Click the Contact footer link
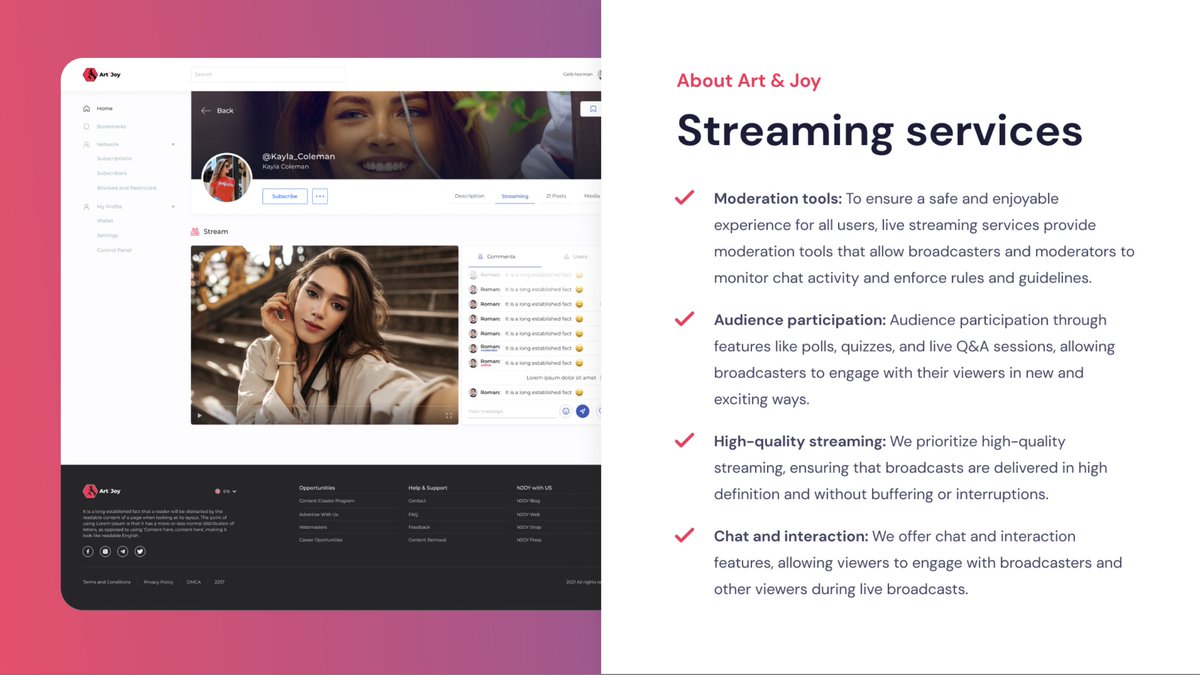 coord(417,501)
